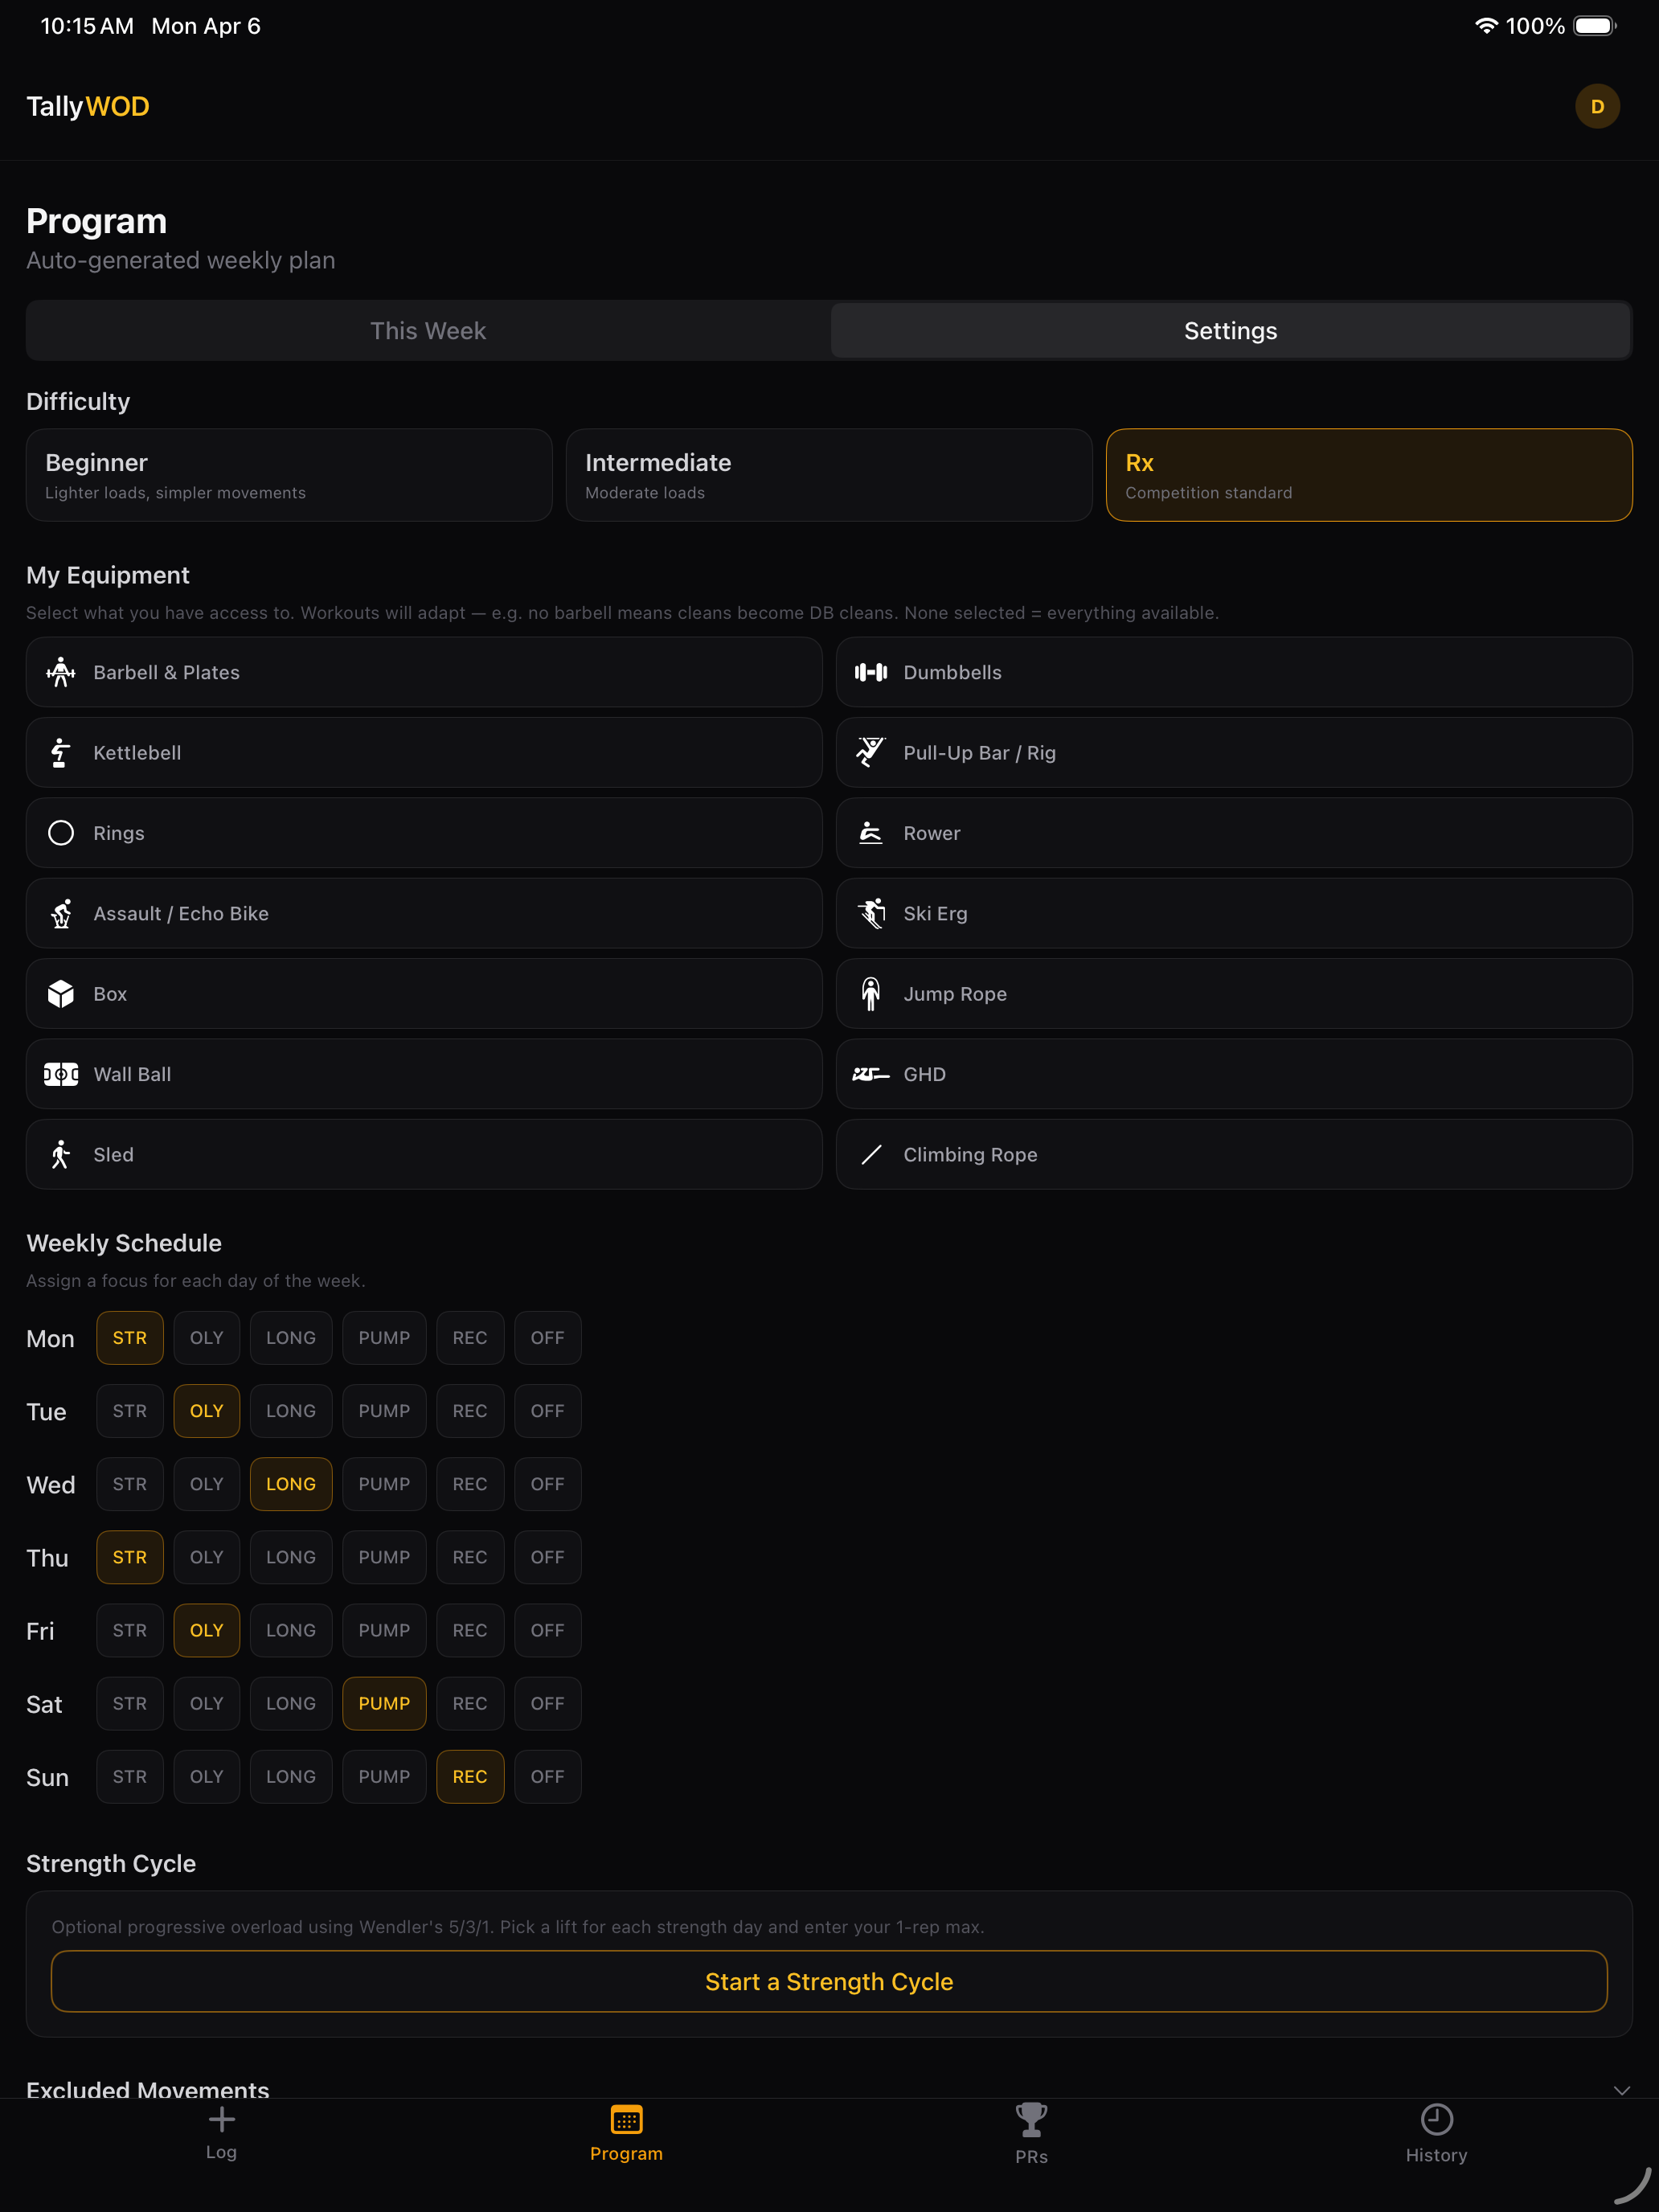The height and width of the screenshot is (2212, 1659).
Task: Set Tuesday focus to STR
Action: pyautogui.click(x=130, y=1411)
